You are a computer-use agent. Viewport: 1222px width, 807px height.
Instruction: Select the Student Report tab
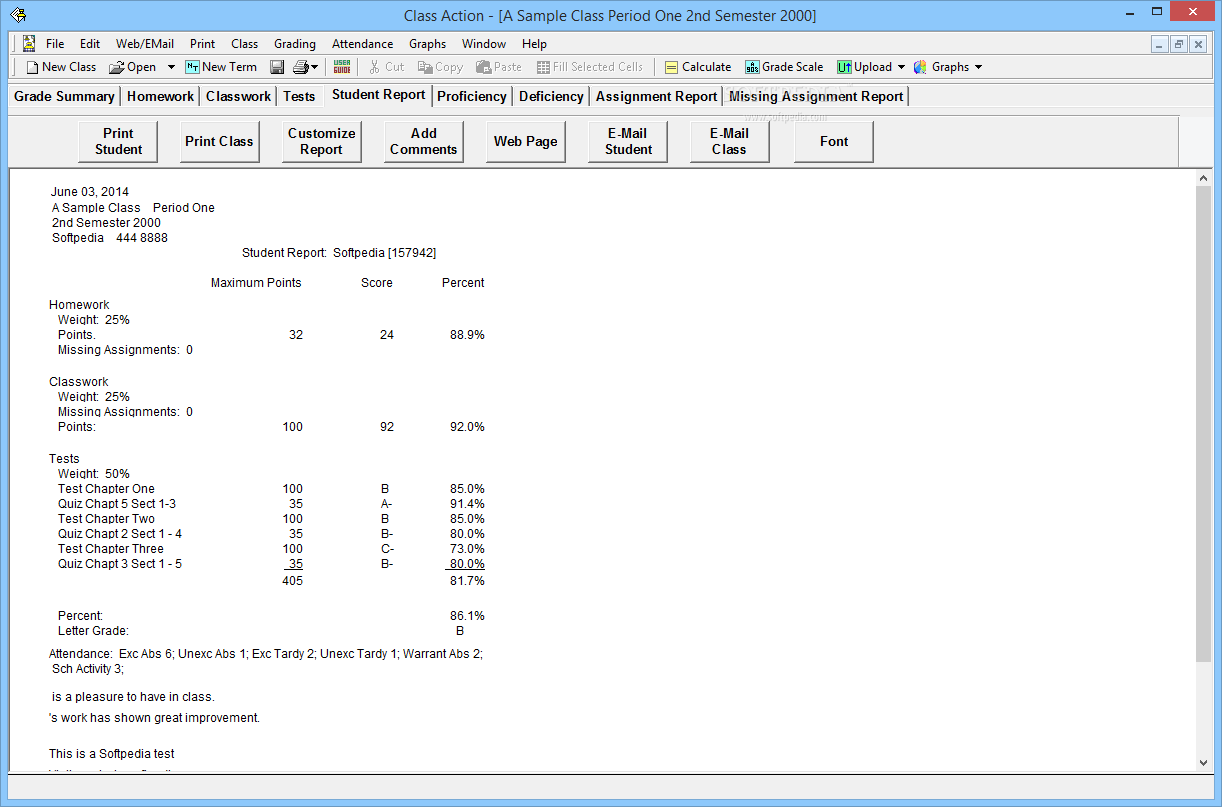point(379,95)
